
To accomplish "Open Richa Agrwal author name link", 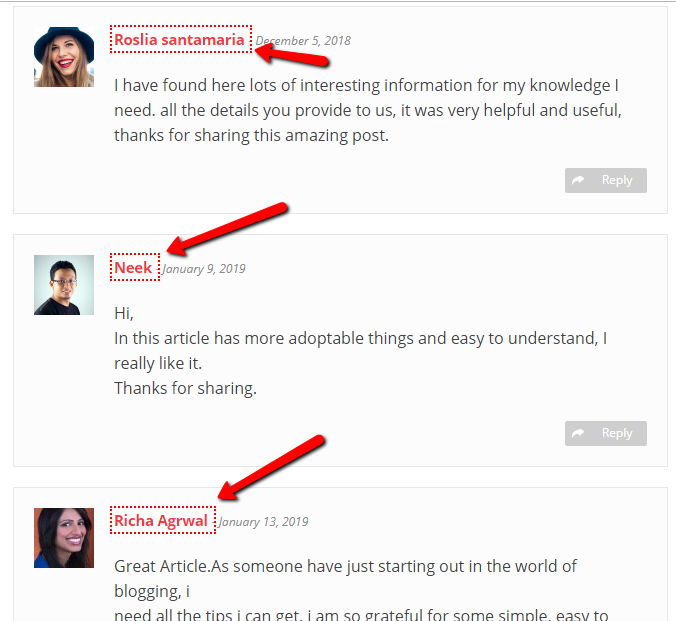I will pyautogui.click(x=161, y=521).
